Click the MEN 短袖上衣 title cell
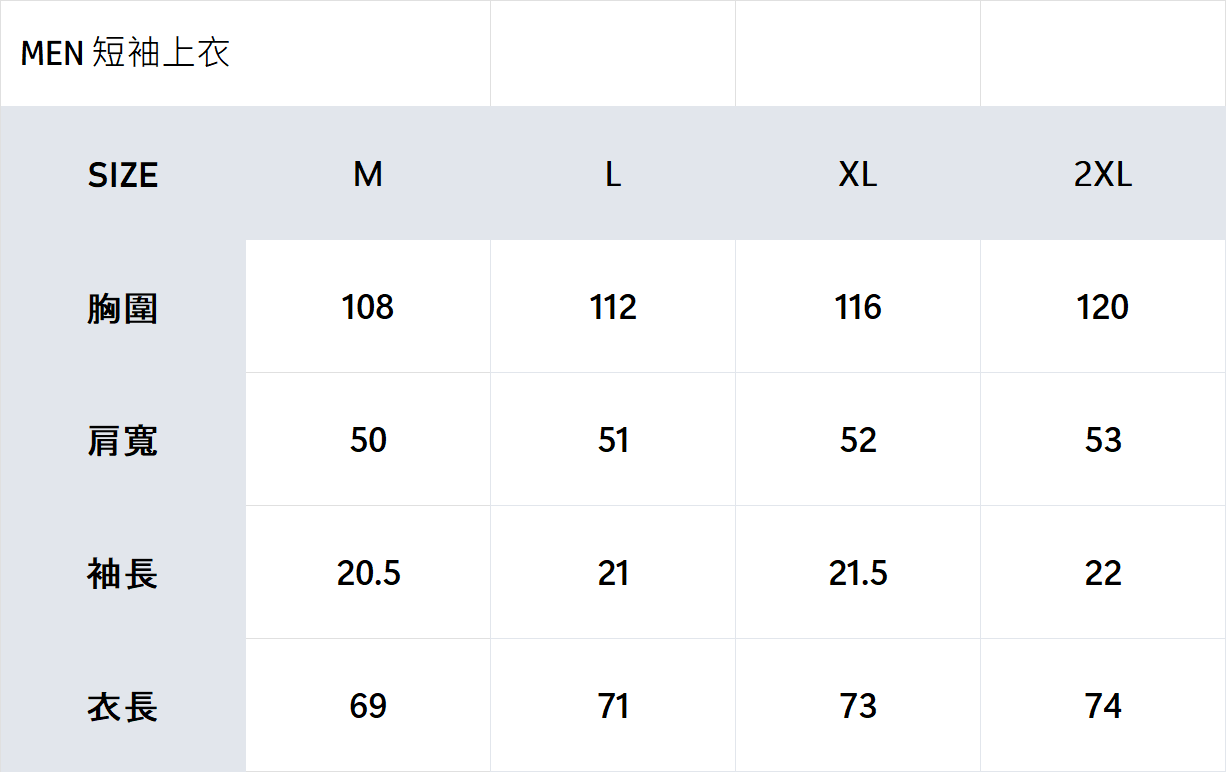The image size is (1226, 772). [x=125, y=53]
